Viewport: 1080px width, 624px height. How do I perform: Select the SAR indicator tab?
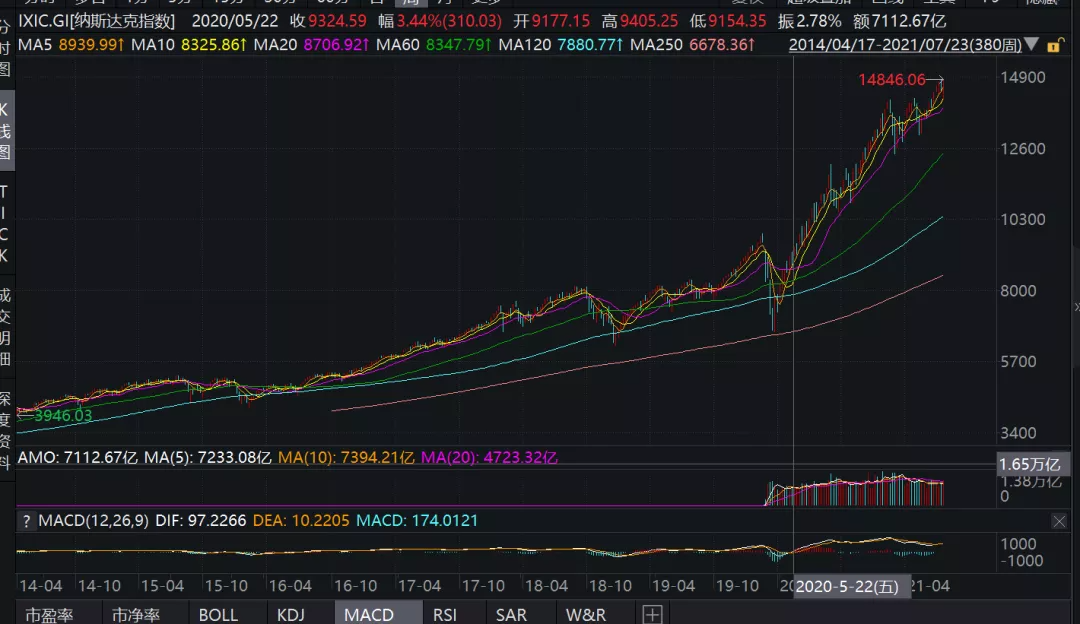tap(511, 614)
